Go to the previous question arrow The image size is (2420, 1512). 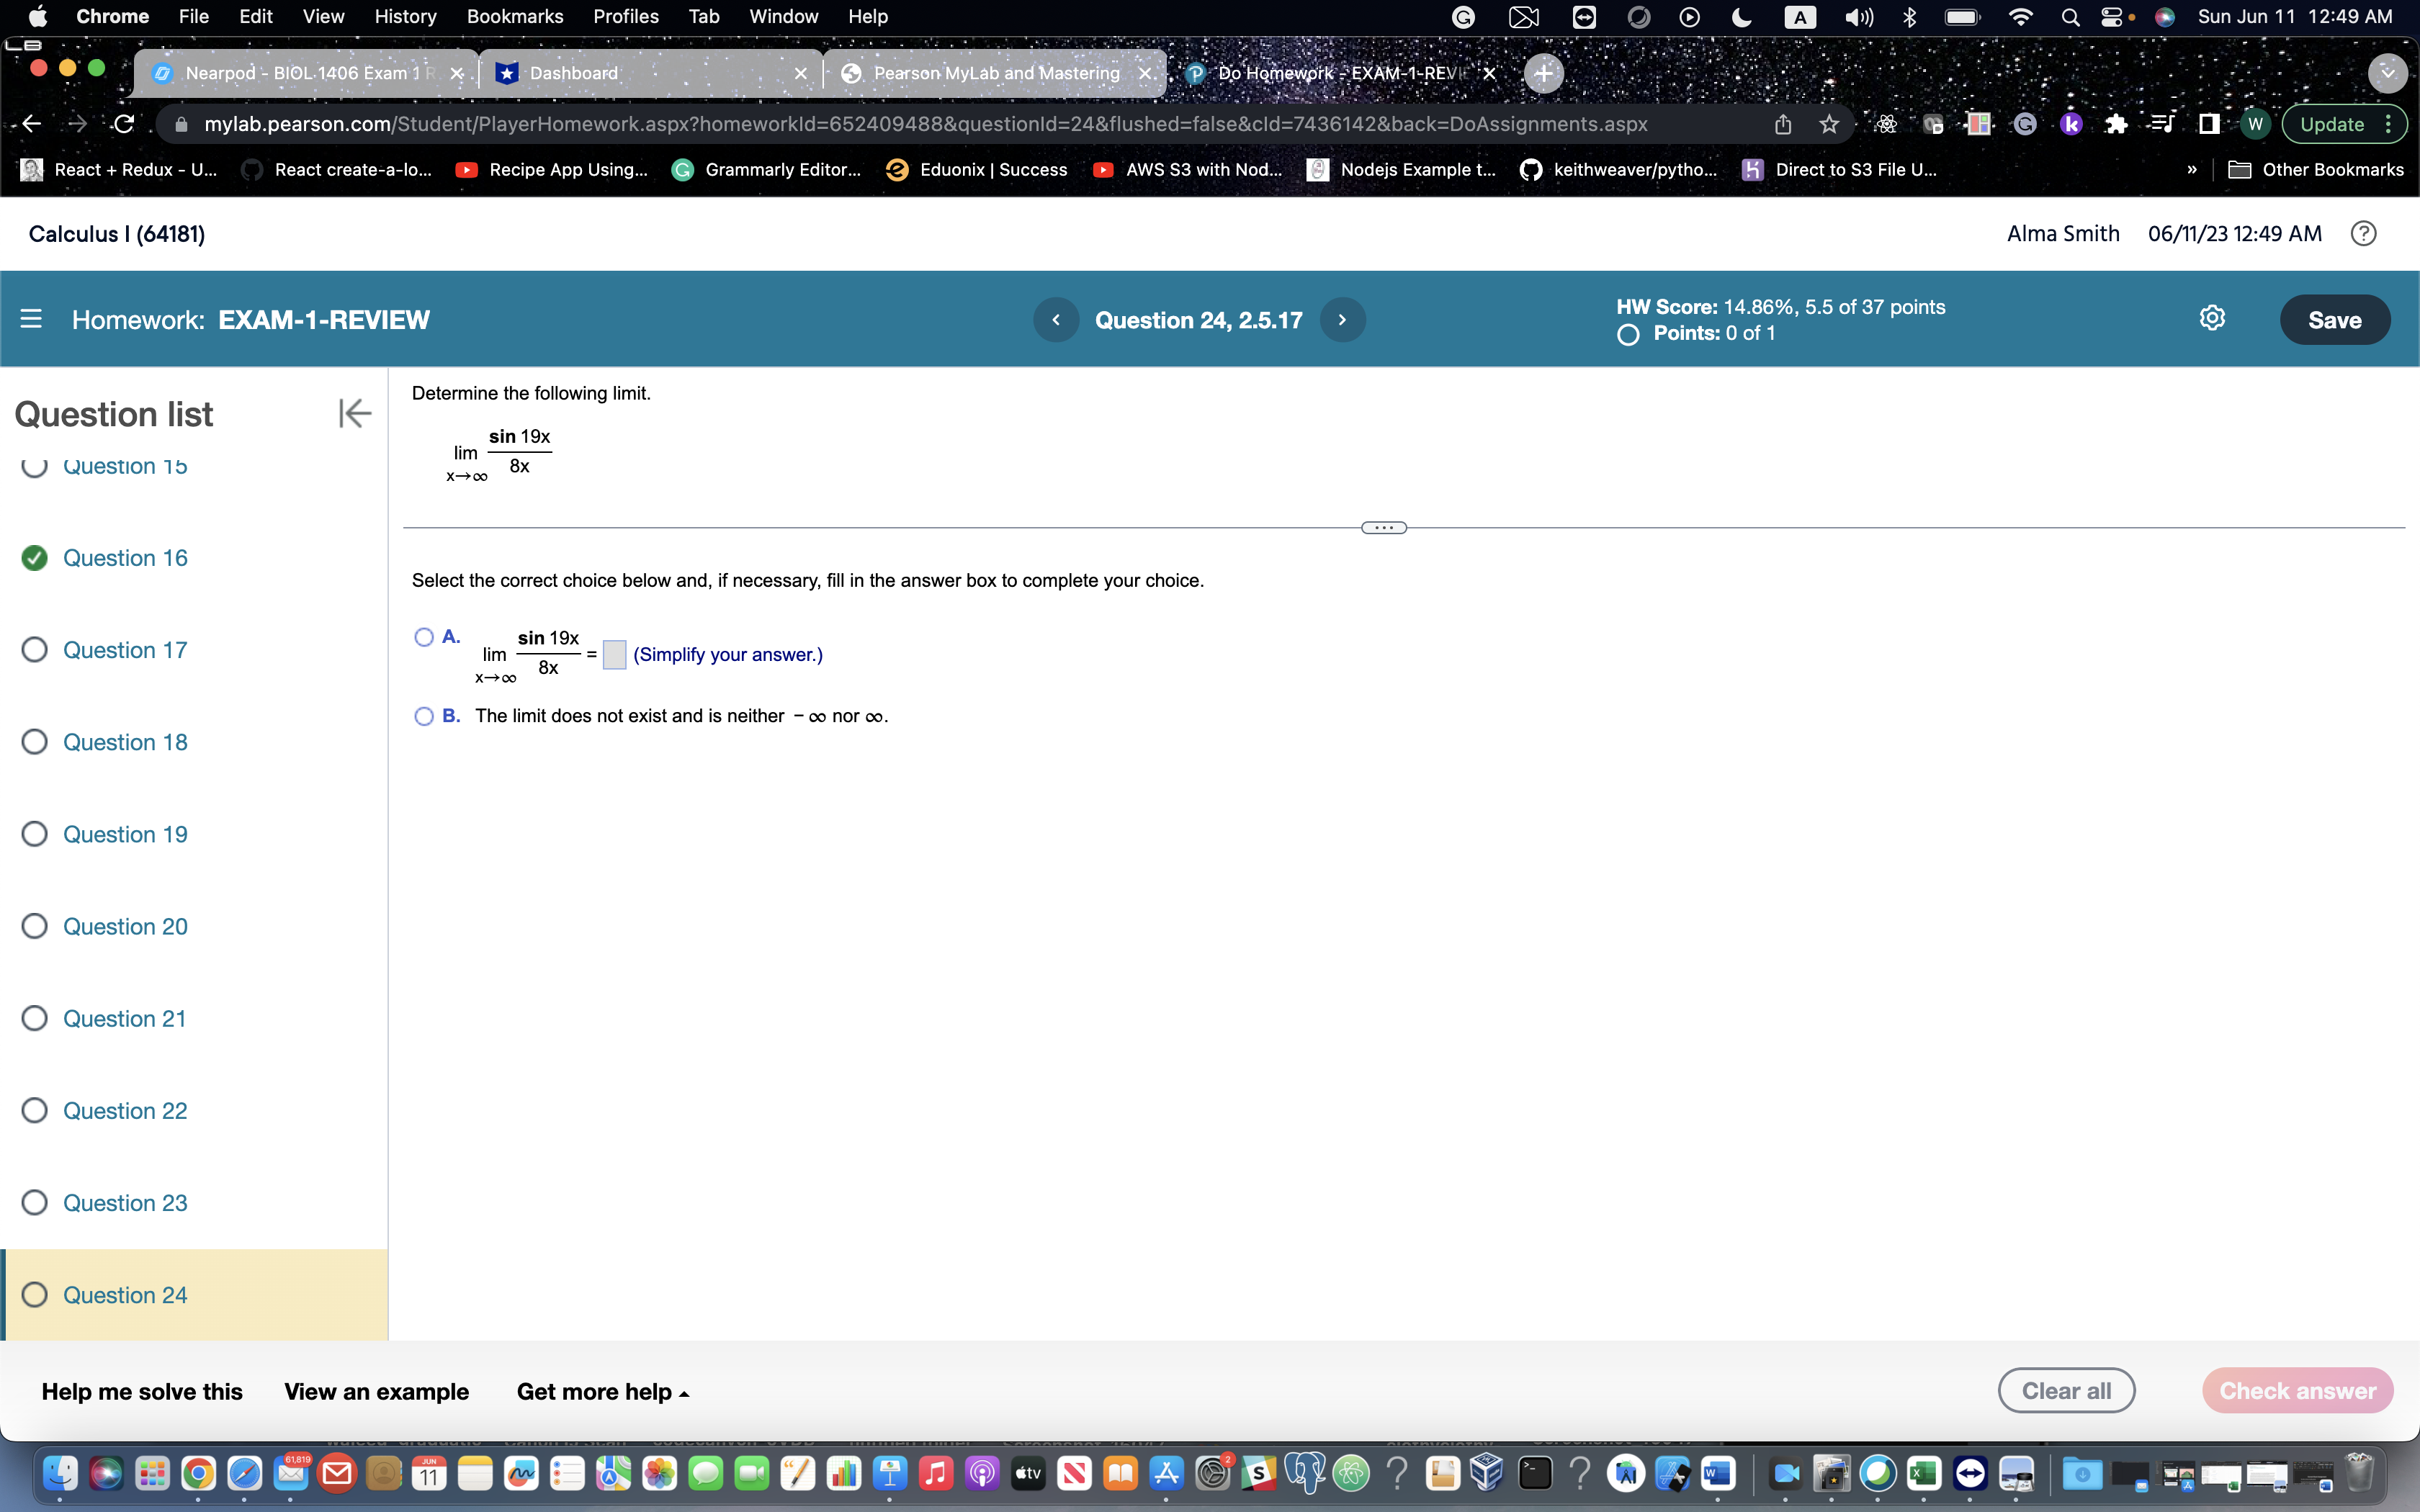click(1056, 320)
